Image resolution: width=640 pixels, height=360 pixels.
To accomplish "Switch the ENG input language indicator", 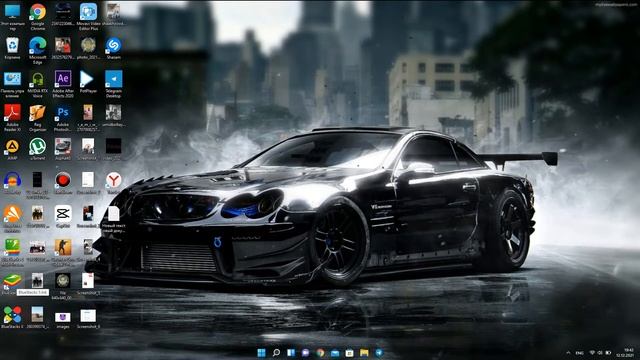I will point(579,353).
